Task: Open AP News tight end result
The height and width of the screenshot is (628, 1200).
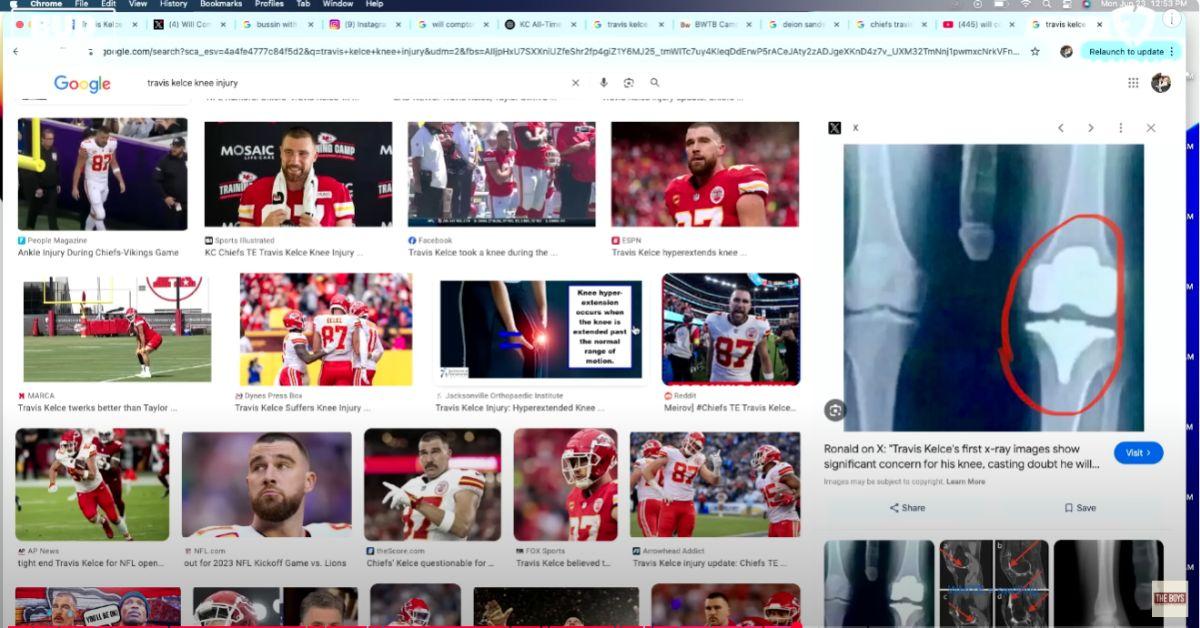Action: 92,485
